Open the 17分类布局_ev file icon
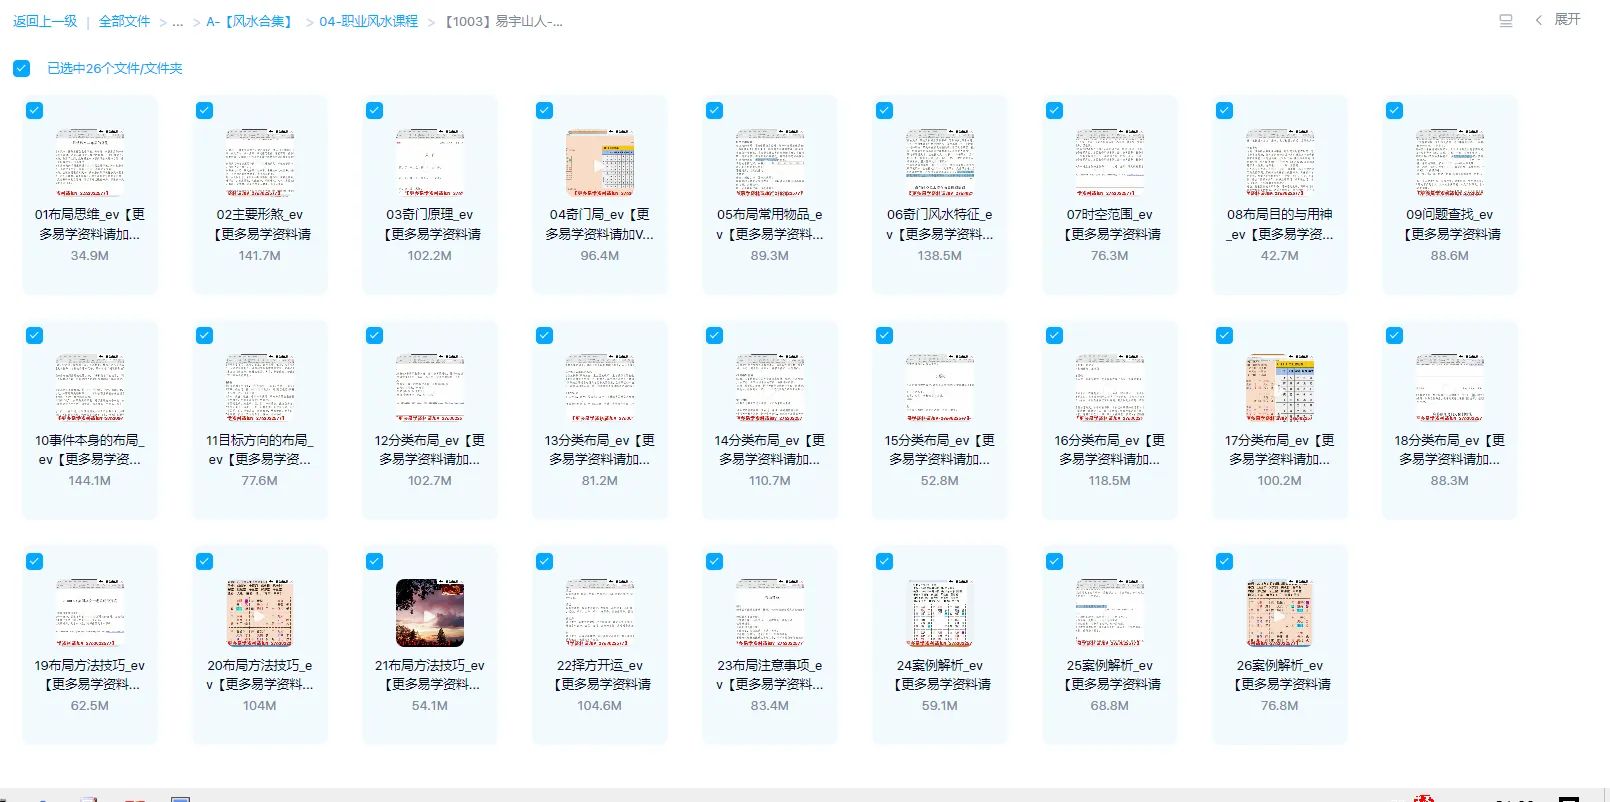This screenshot has height=802, width=1610. [1279, 388]
